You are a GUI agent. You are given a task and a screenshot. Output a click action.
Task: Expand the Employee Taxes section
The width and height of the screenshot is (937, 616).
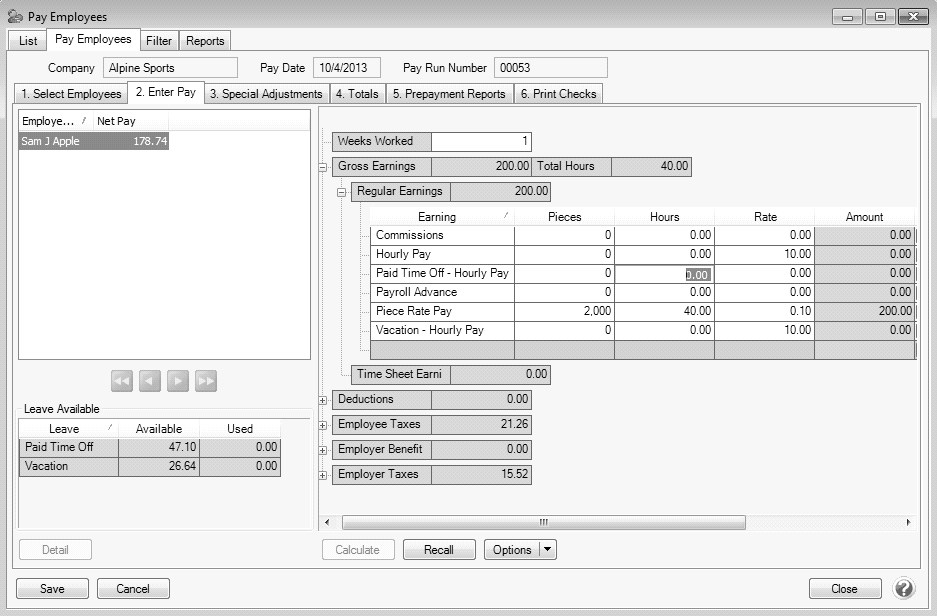point(323,425)
